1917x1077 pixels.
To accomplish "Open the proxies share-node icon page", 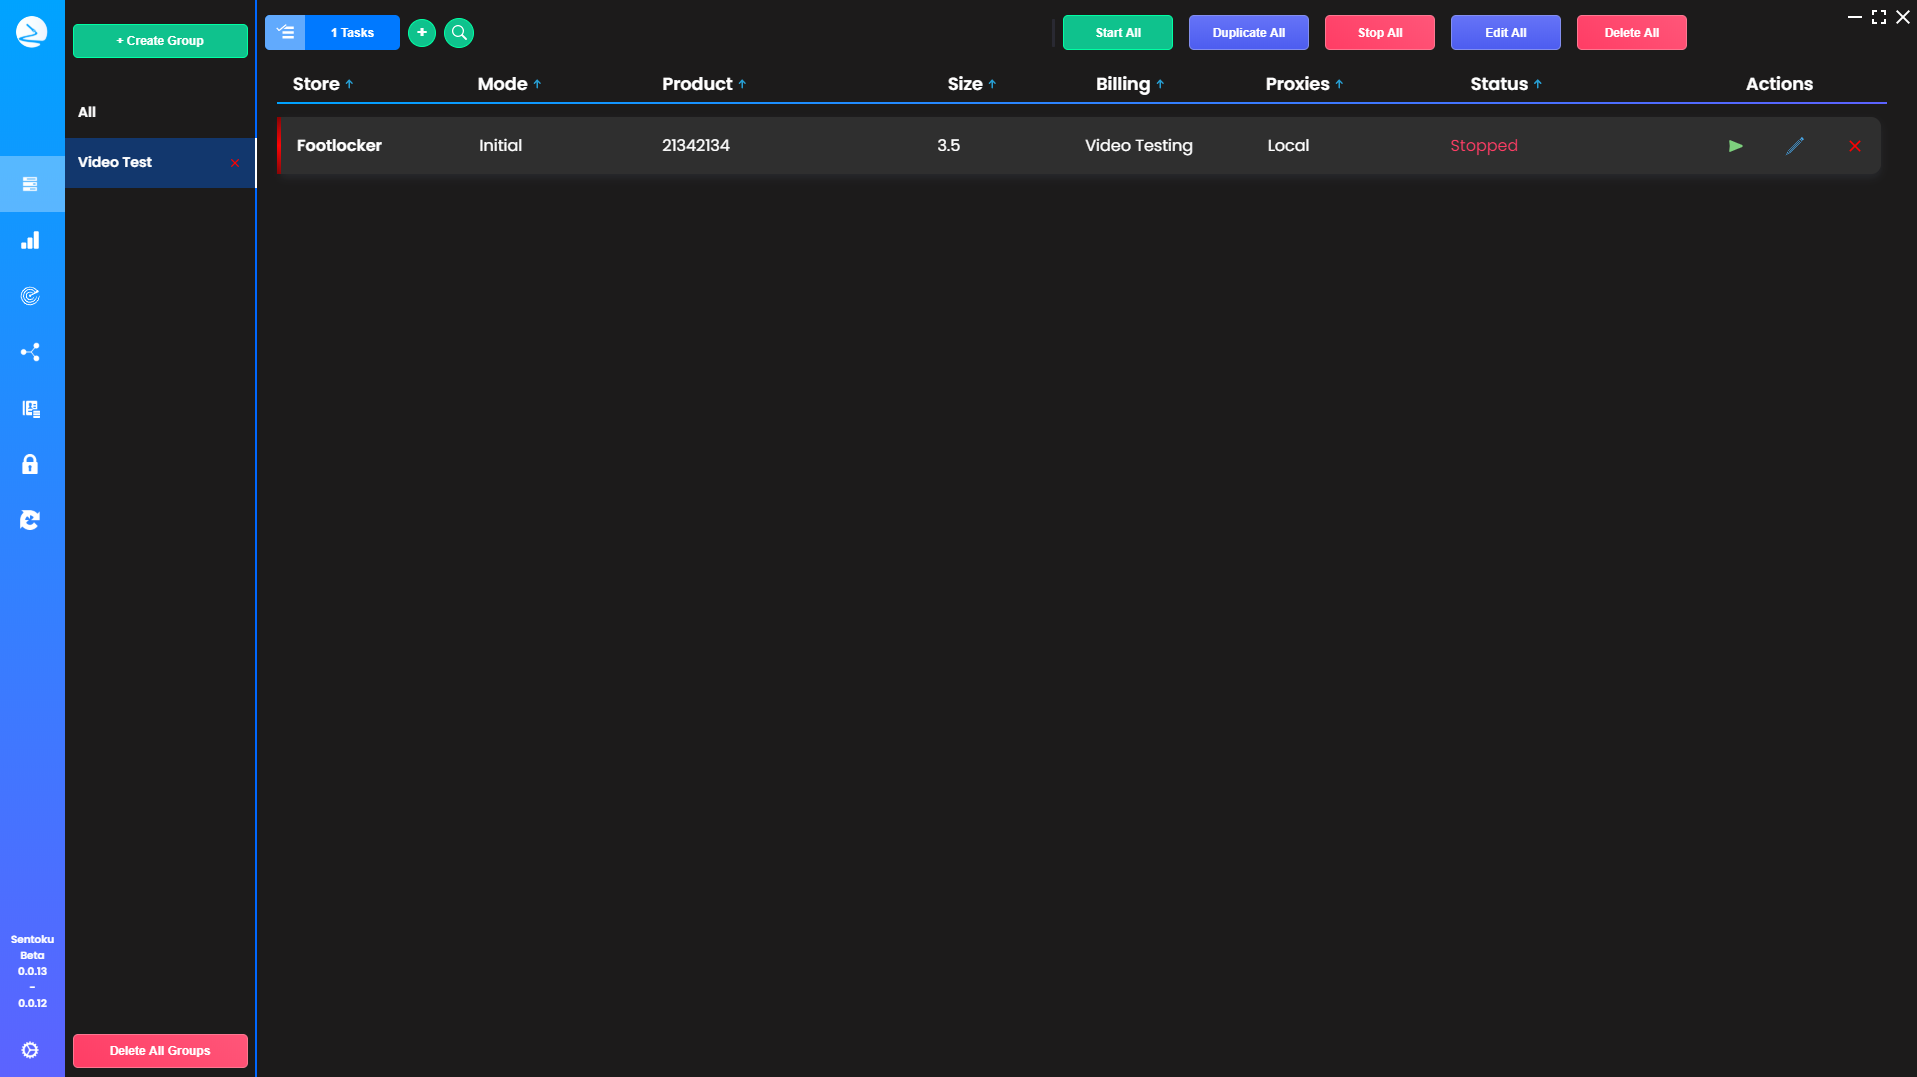I will [30, 352].
